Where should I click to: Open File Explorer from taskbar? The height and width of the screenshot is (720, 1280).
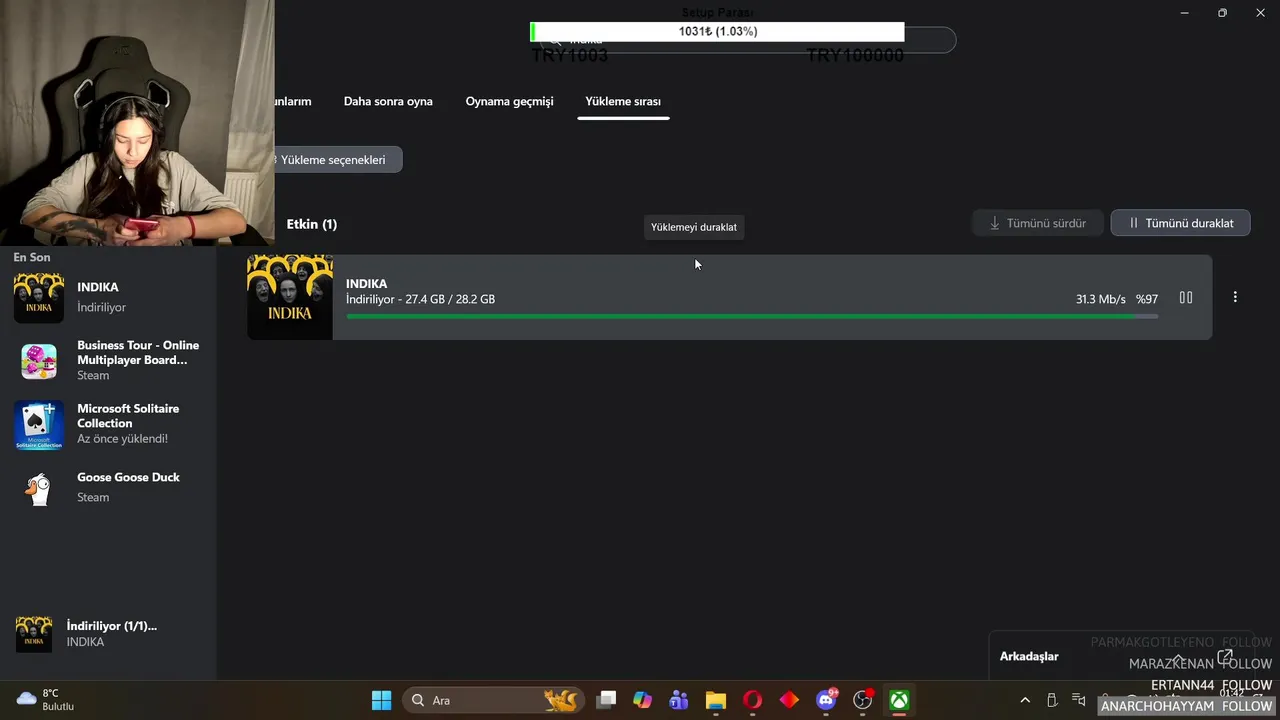[715, 700]
